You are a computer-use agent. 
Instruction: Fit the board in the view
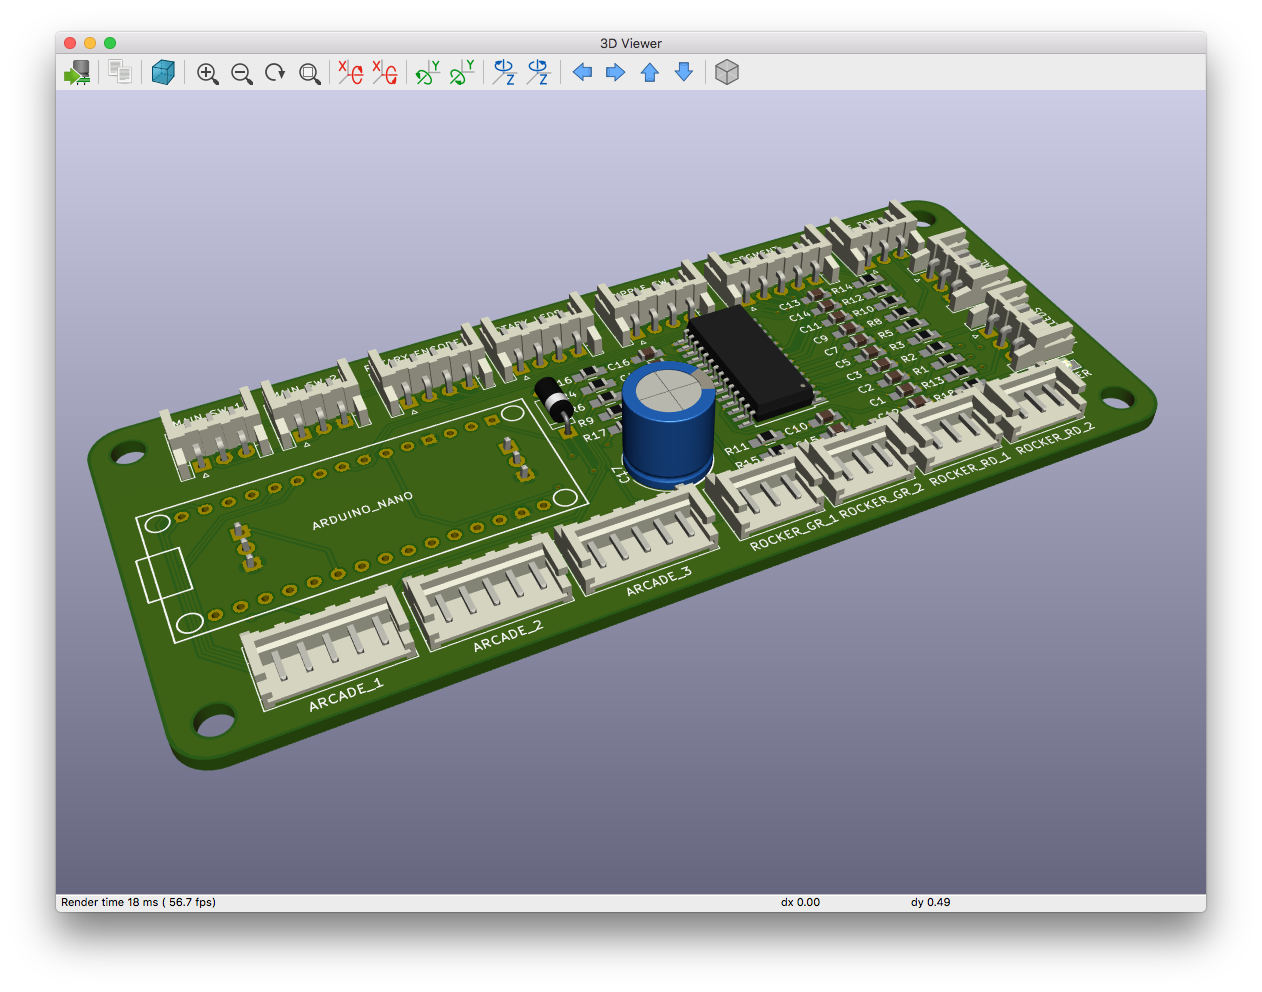coord(310,73)
